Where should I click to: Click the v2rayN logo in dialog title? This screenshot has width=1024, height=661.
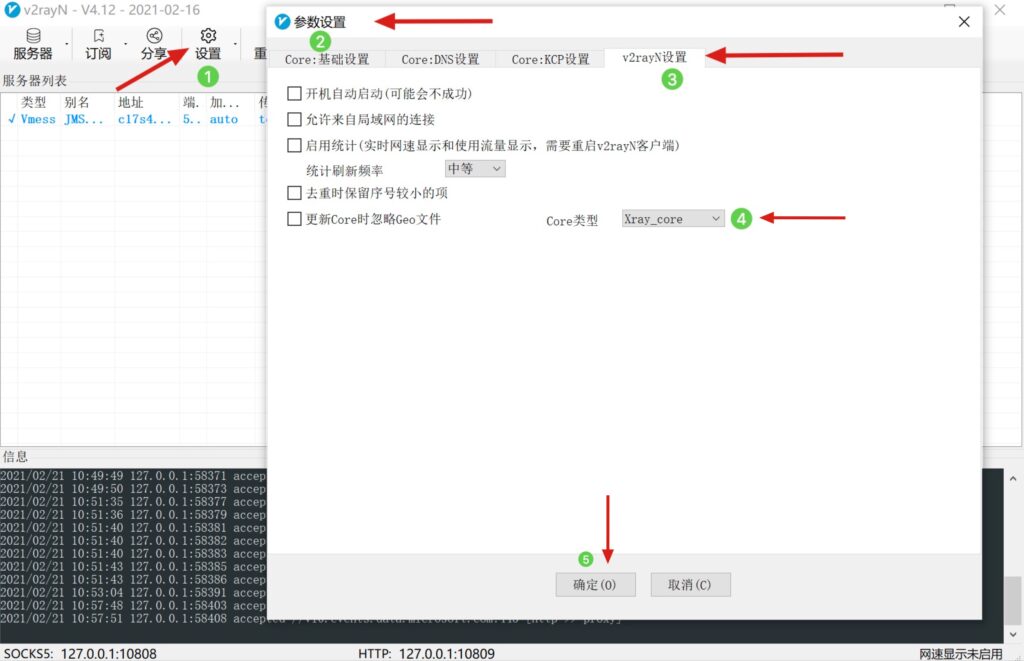[x=282, y=22]
